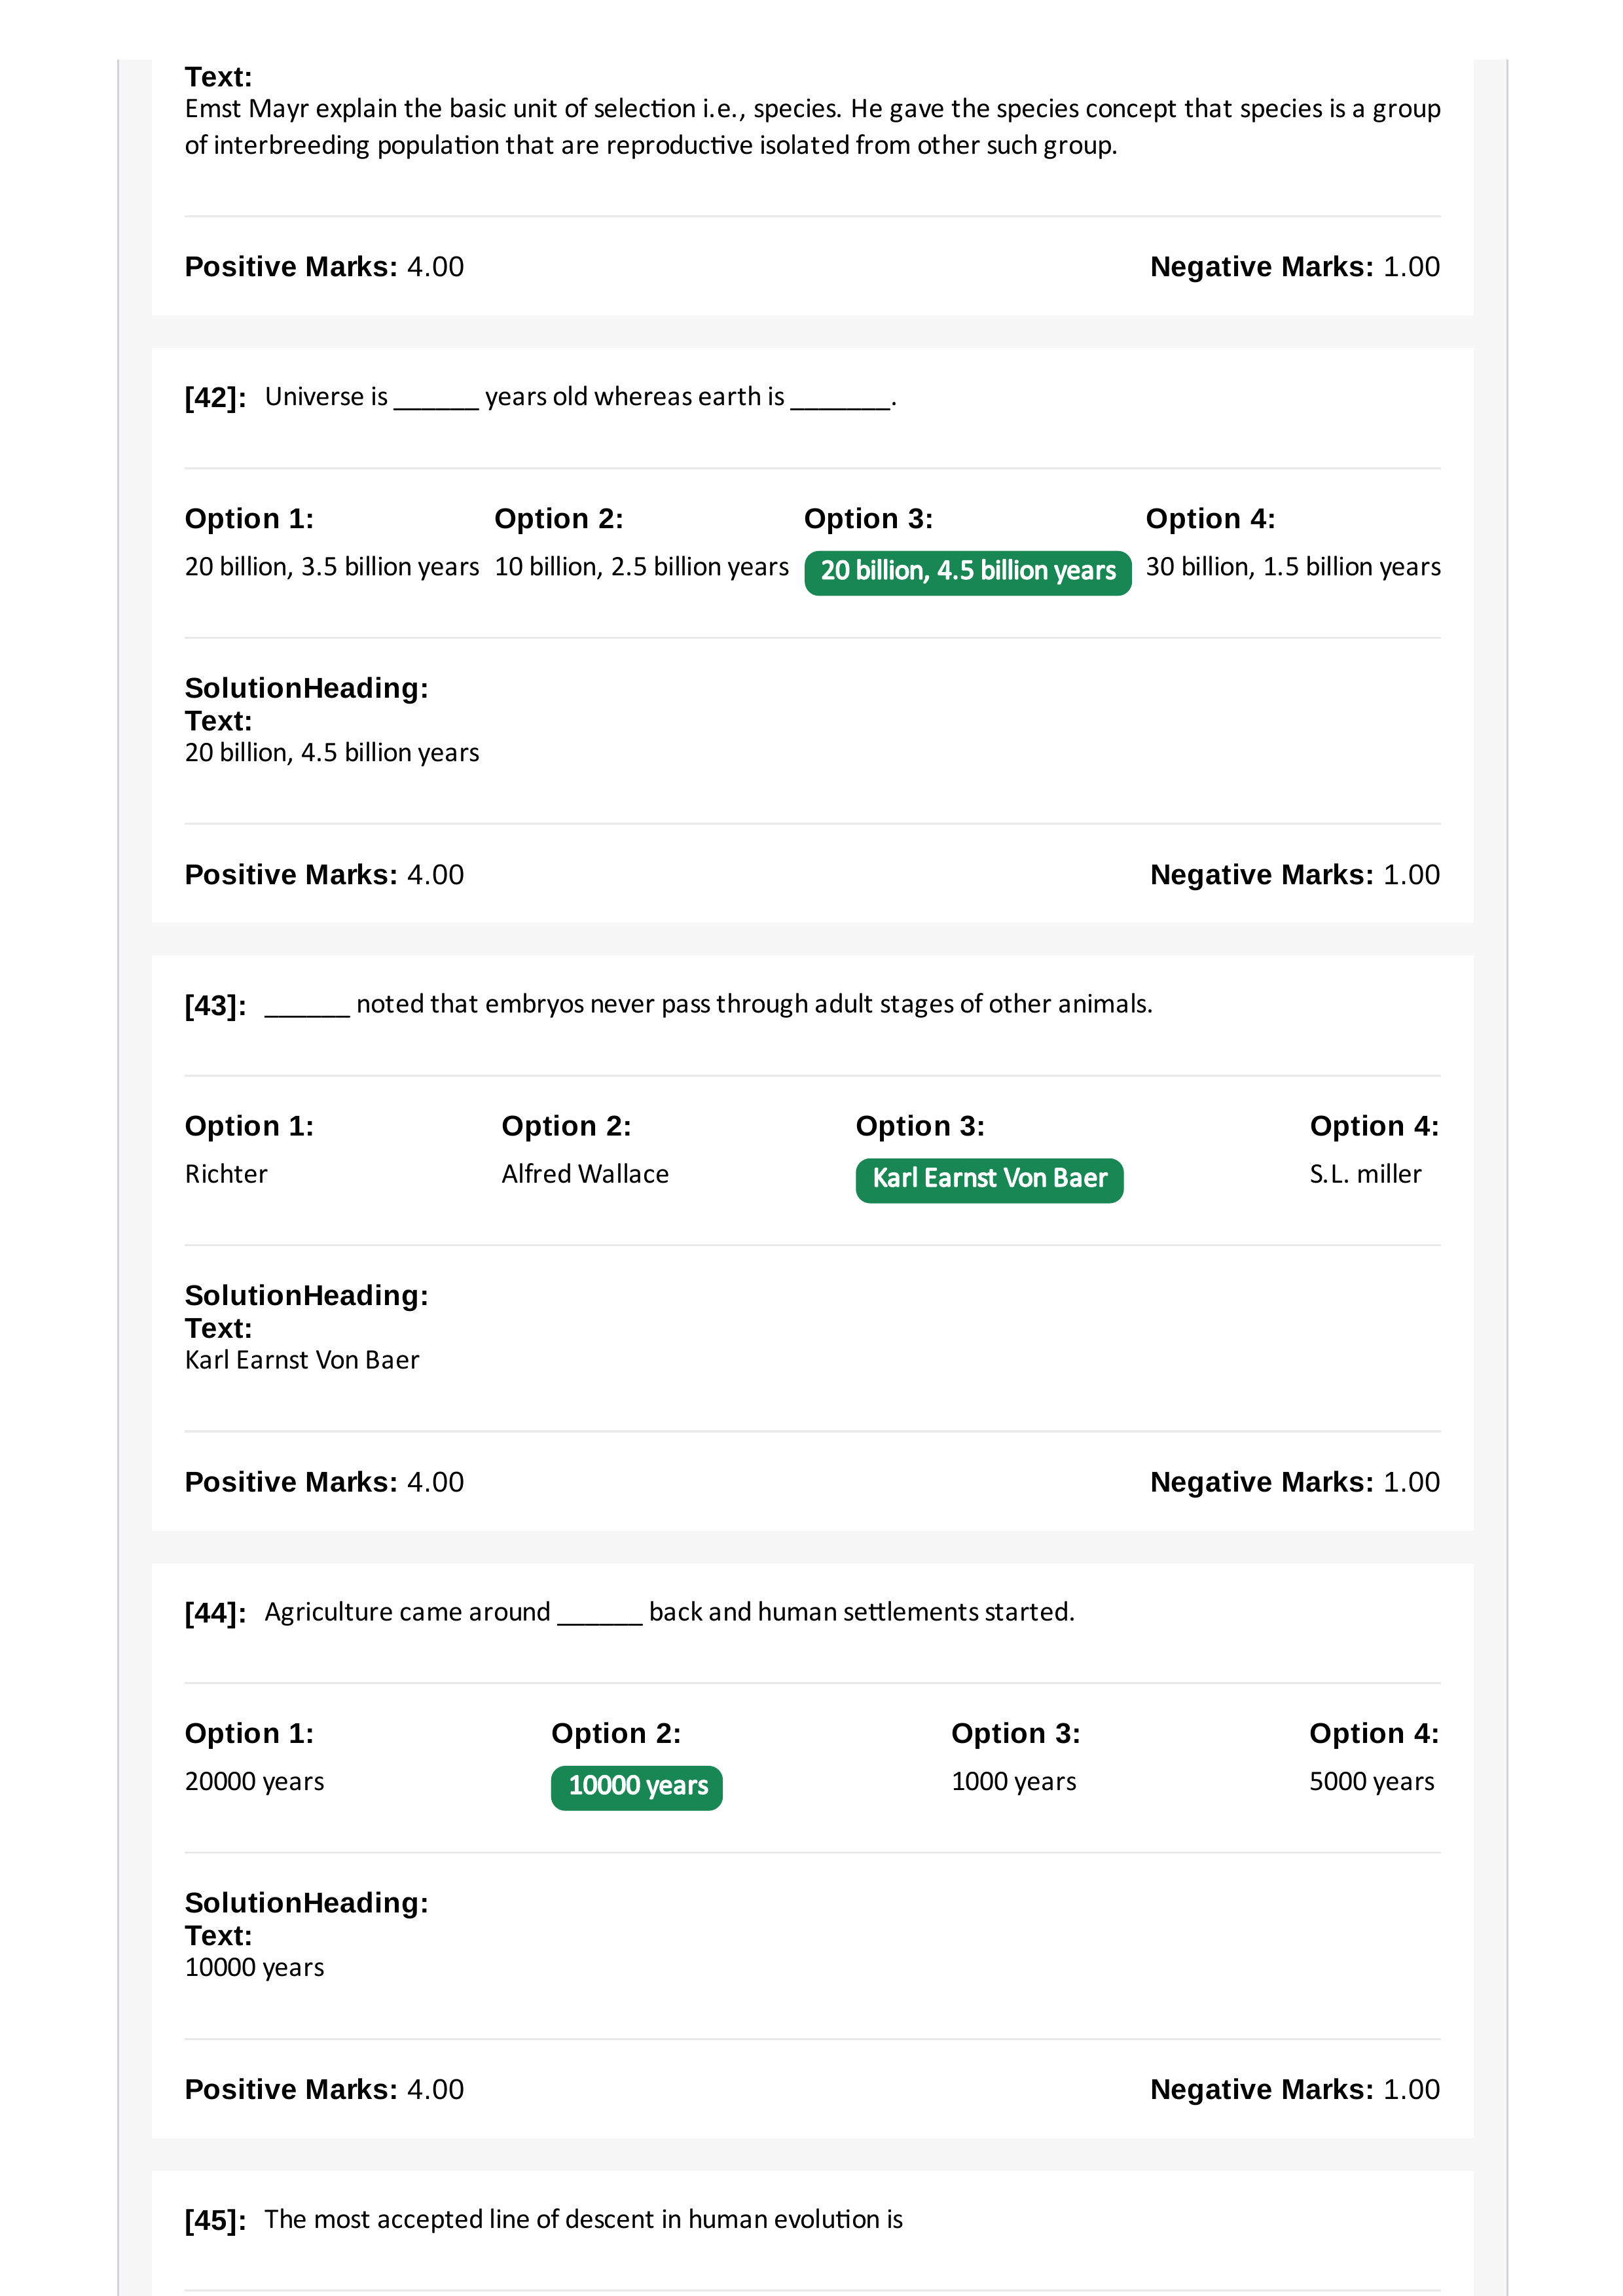Click question number [45] label
This screenshot has width=1623, height=2296.
click(215, 2220)
